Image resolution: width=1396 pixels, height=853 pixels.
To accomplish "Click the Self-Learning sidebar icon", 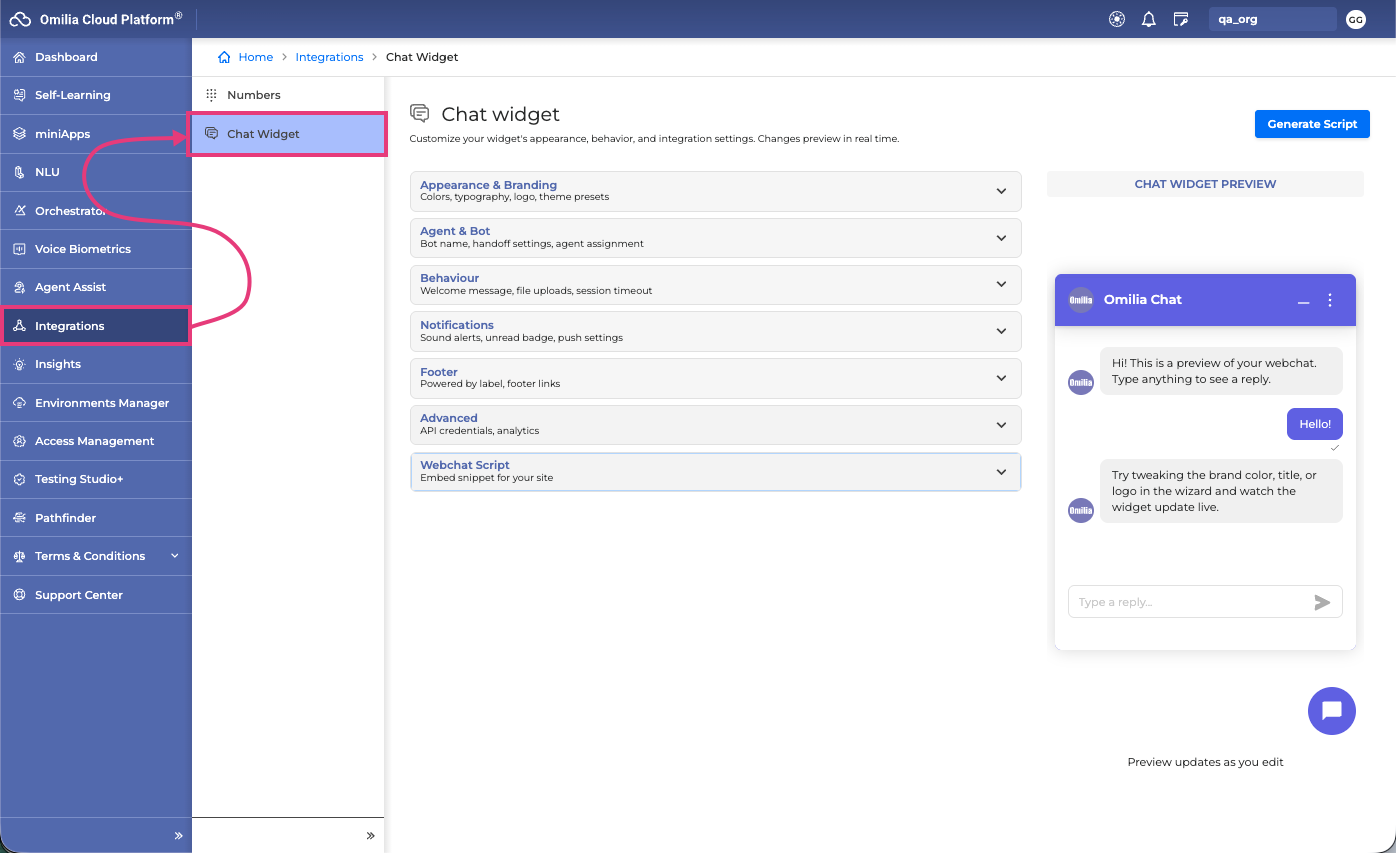I will (19, 95).
